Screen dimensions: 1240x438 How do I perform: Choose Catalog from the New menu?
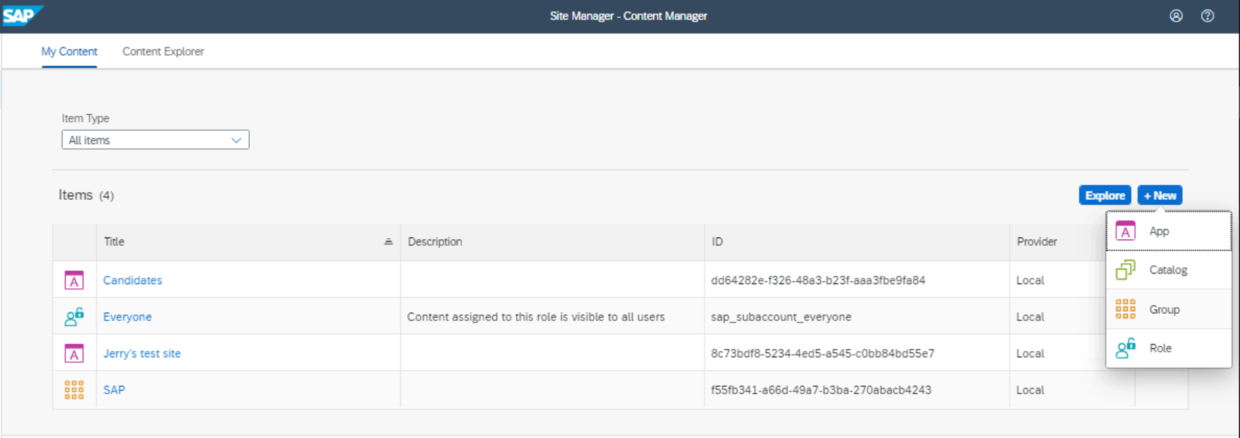tap(1169, 270)
